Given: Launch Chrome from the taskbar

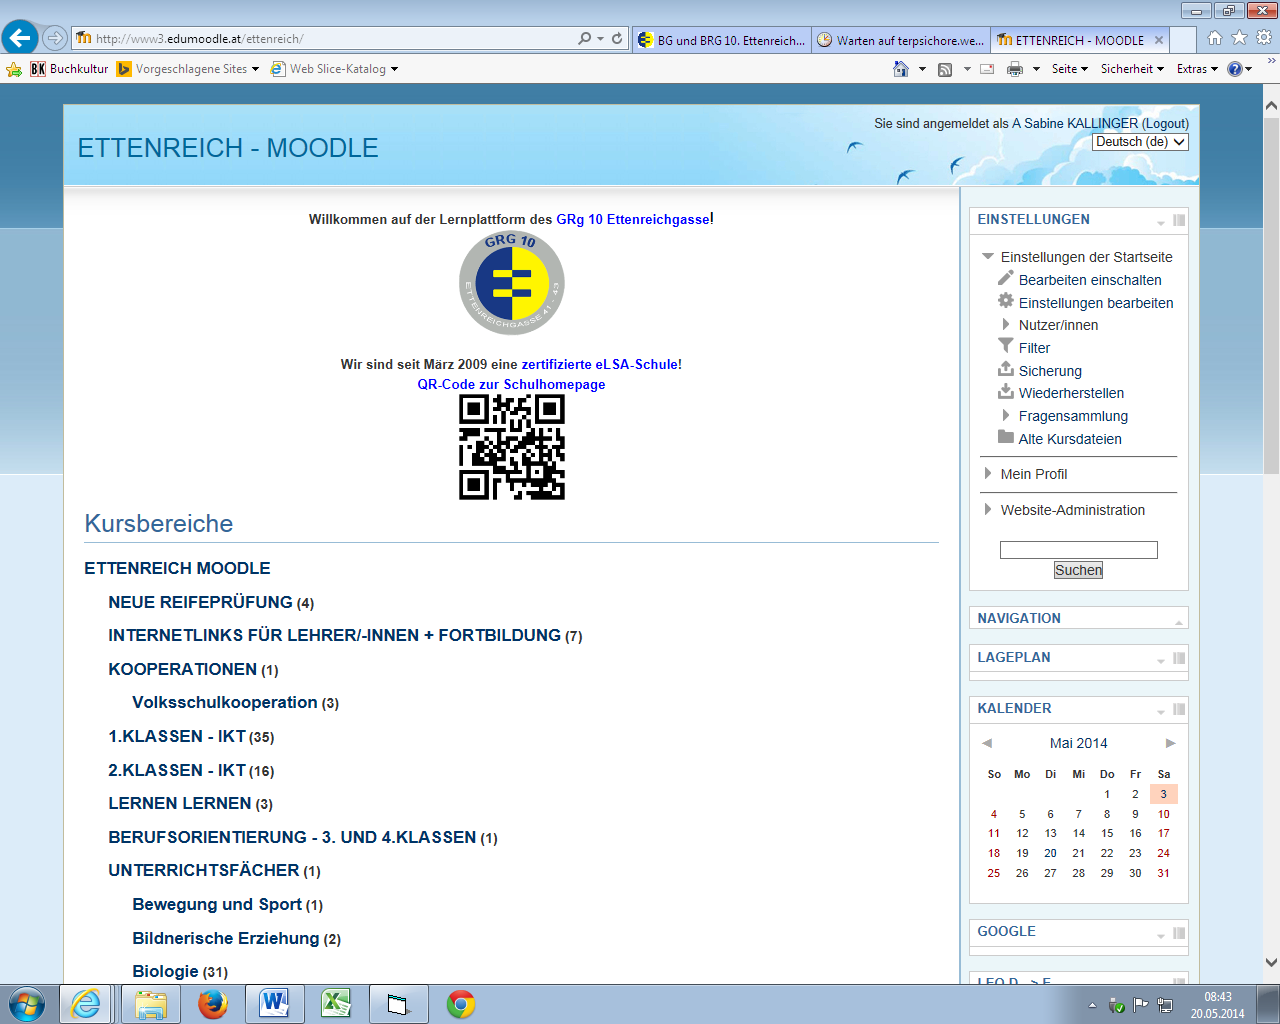Looking at the screenshot, I should (x=461, y=1004).
